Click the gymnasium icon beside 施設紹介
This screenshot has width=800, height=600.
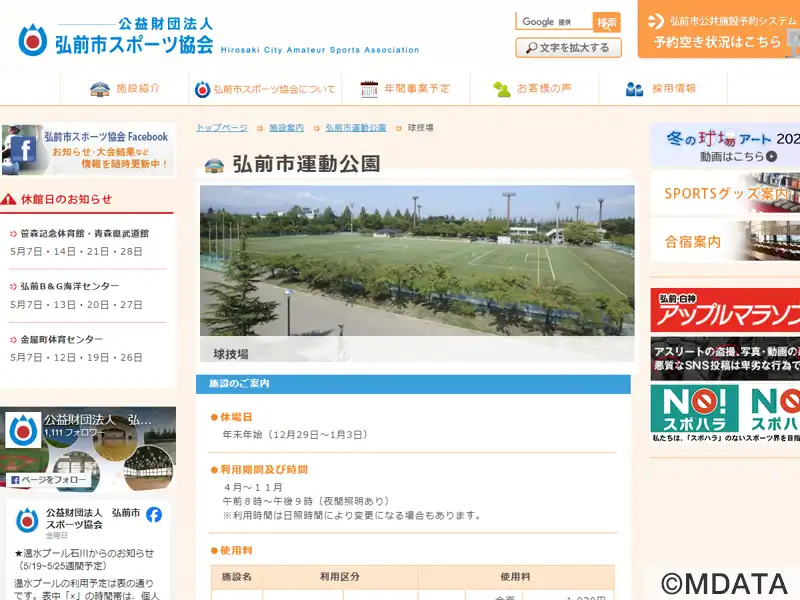pyautogui.click(x=99, y=89)
